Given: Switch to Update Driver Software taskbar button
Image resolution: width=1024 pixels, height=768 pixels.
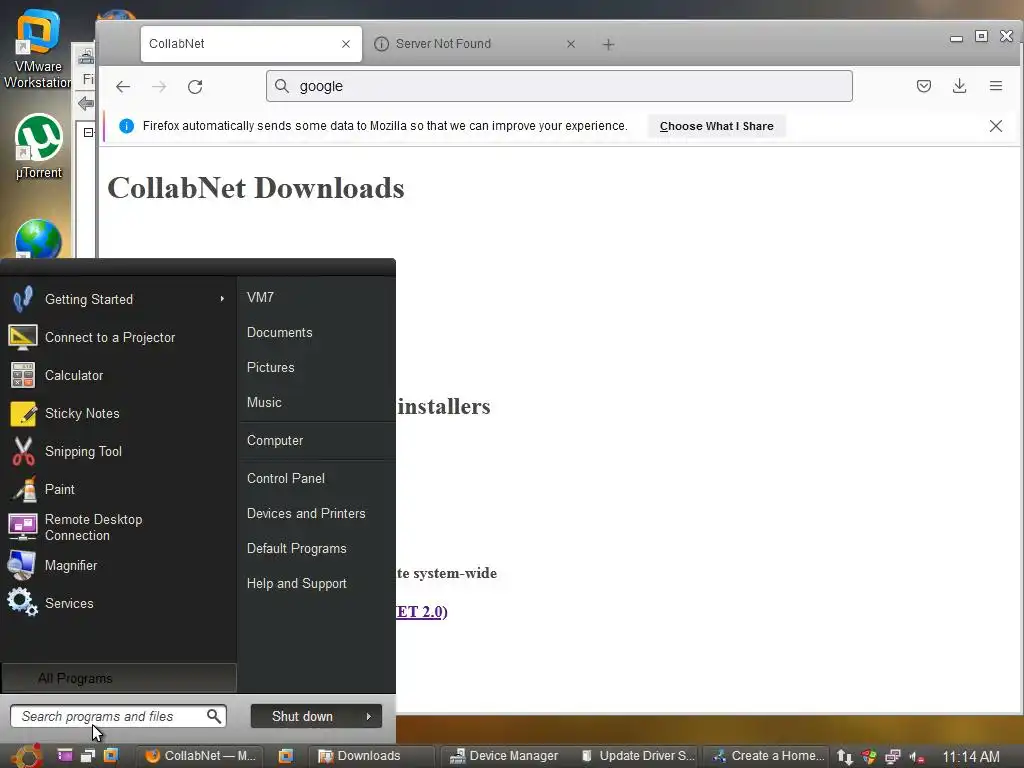Looking at the screenshot, I should point(638,756).
